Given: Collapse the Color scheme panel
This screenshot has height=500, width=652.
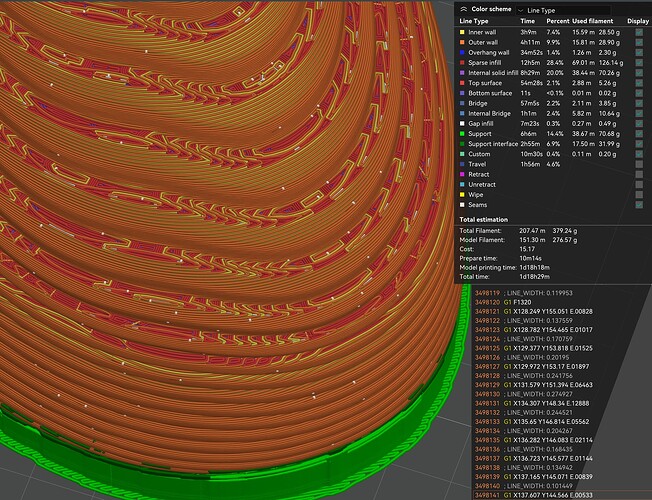Looking at the screenshot, I should (464, 9).
